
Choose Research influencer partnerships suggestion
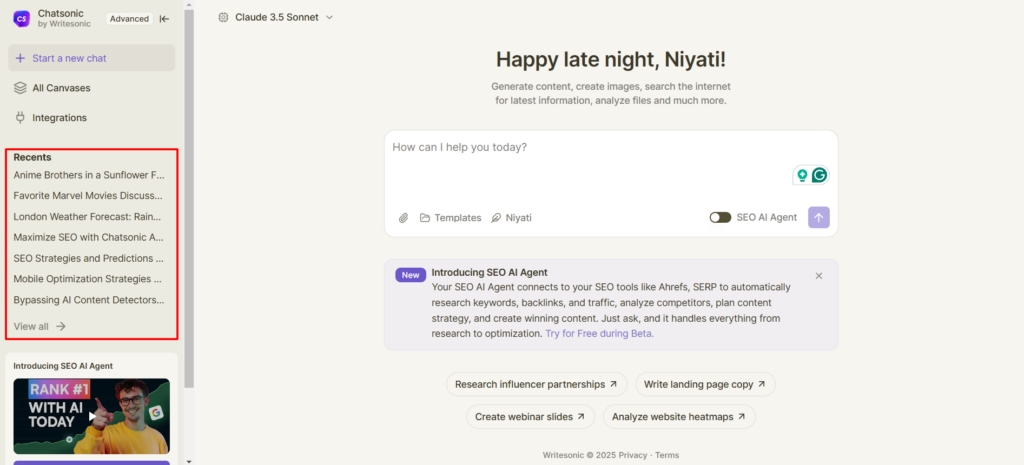click(x=536, y=385)
